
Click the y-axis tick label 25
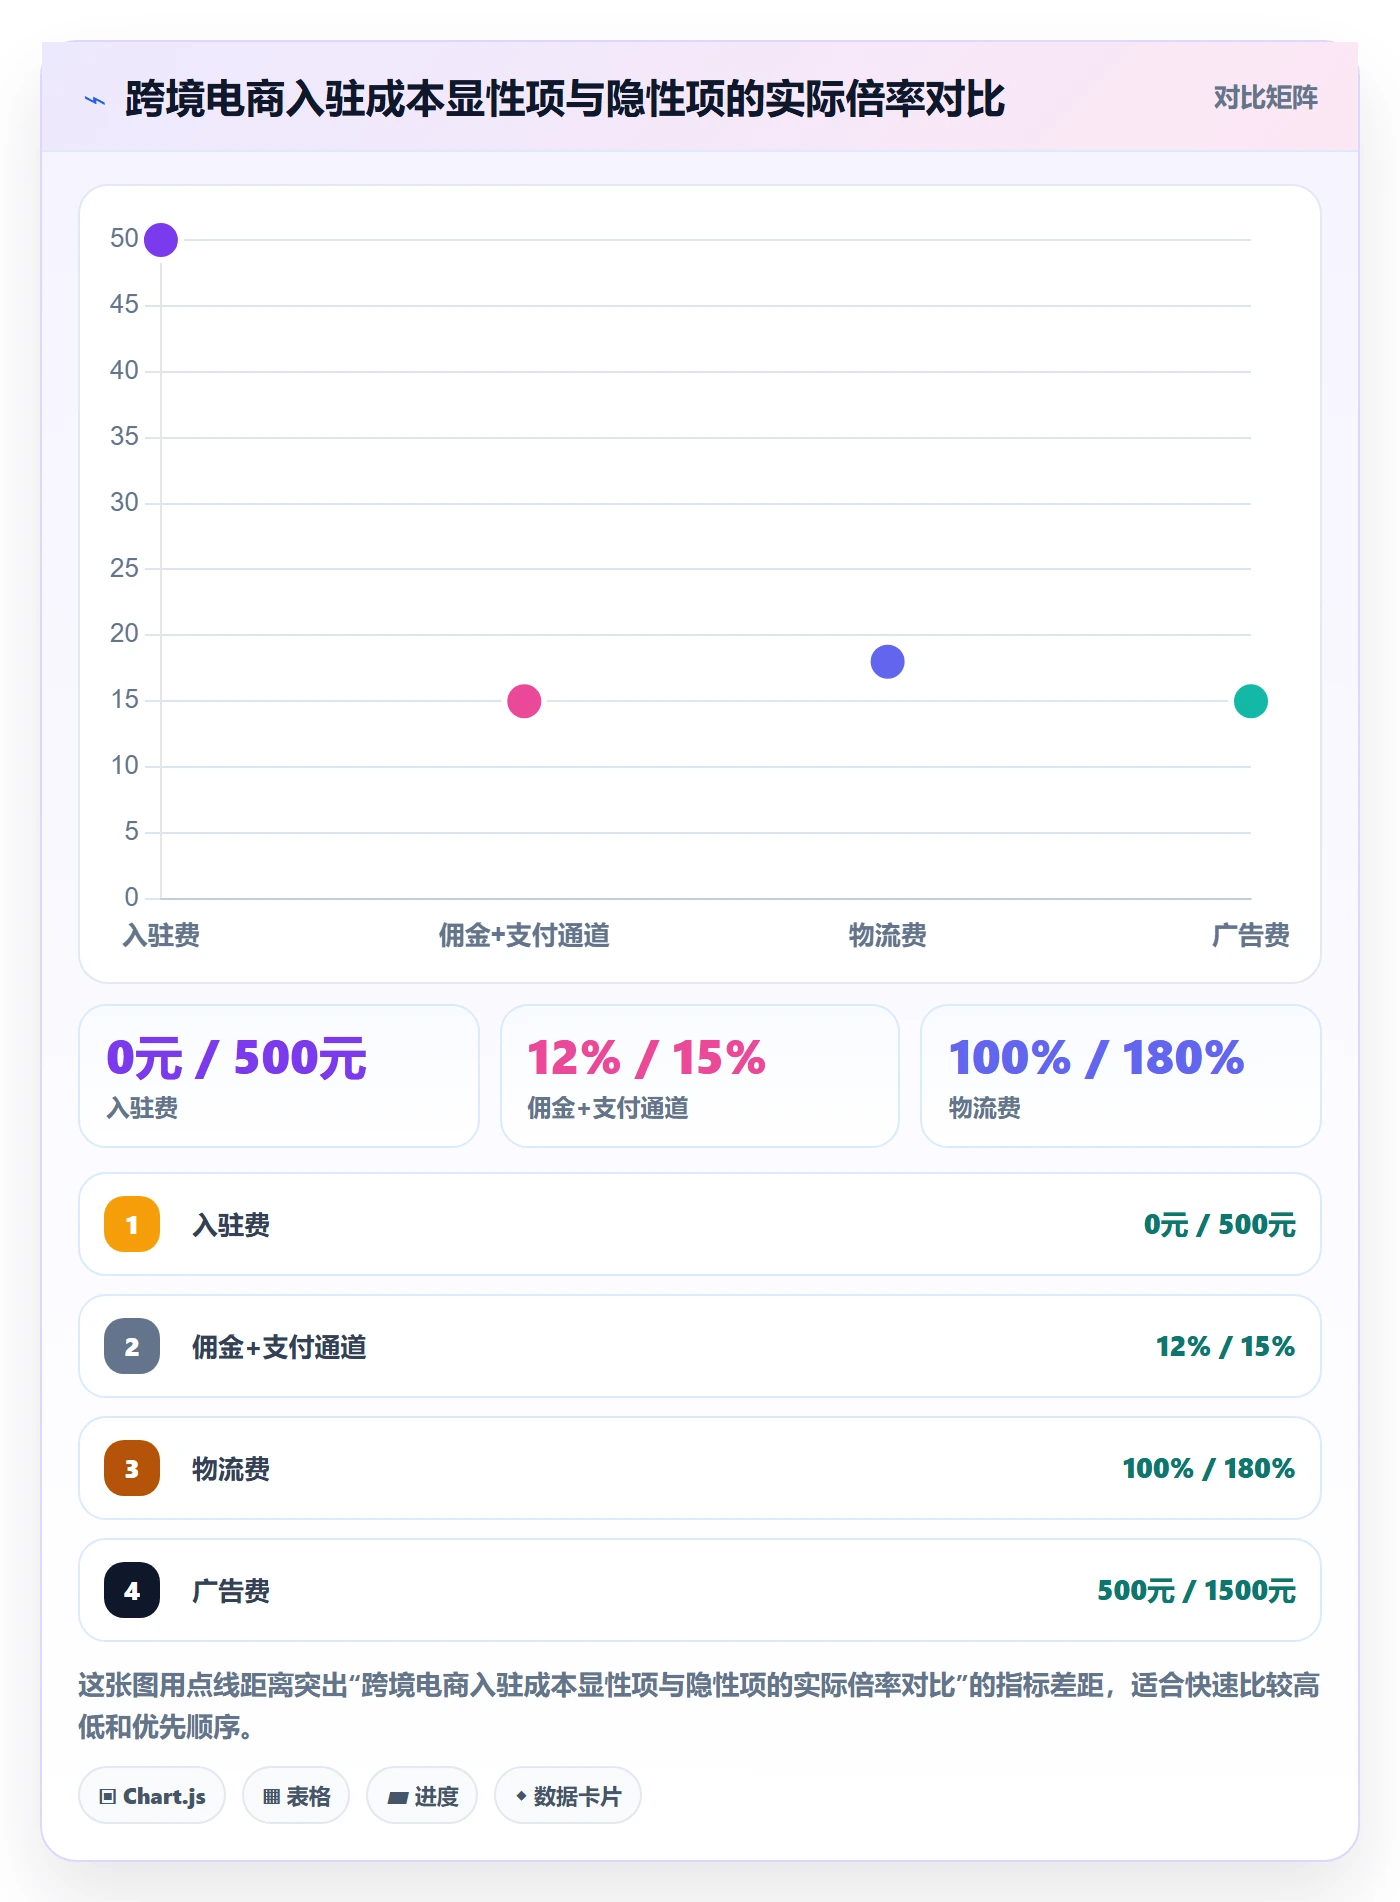[x=124, y=568]
